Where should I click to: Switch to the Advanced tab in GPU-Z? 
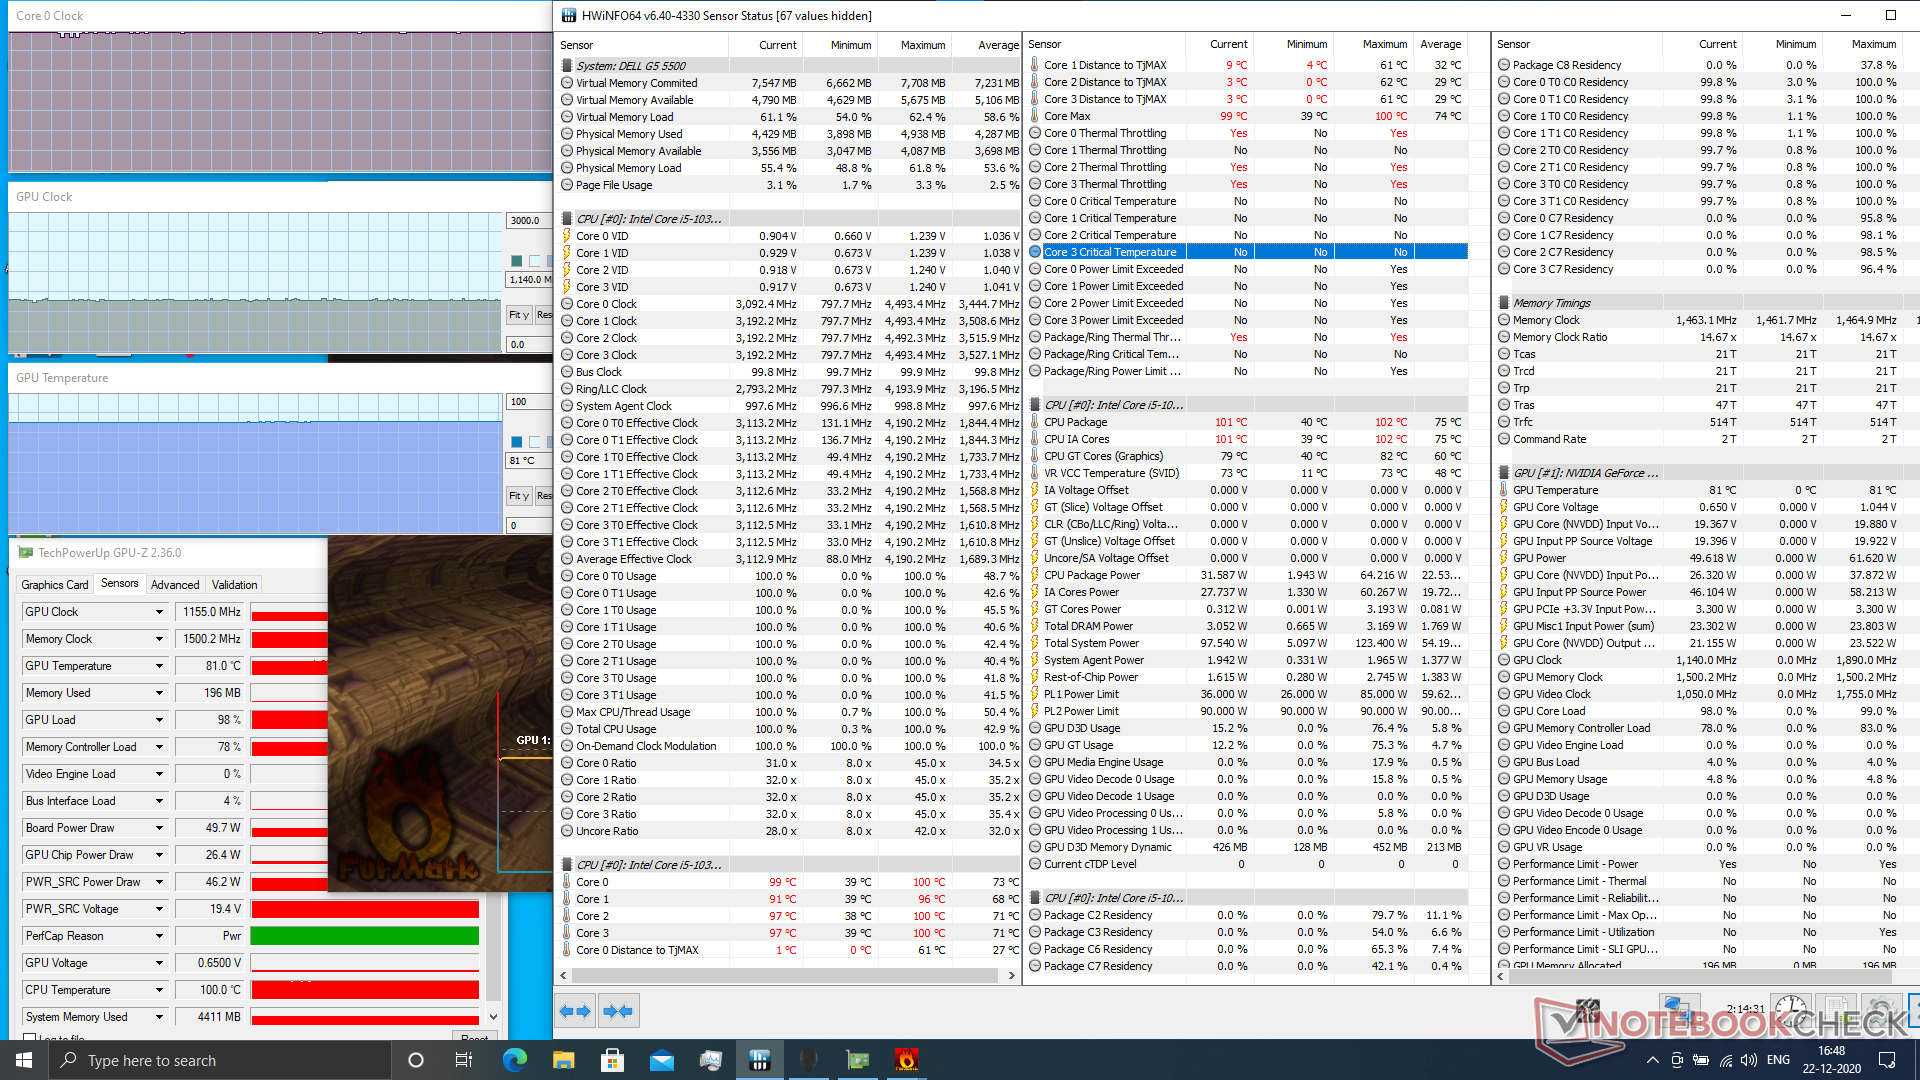coord(175,585)
